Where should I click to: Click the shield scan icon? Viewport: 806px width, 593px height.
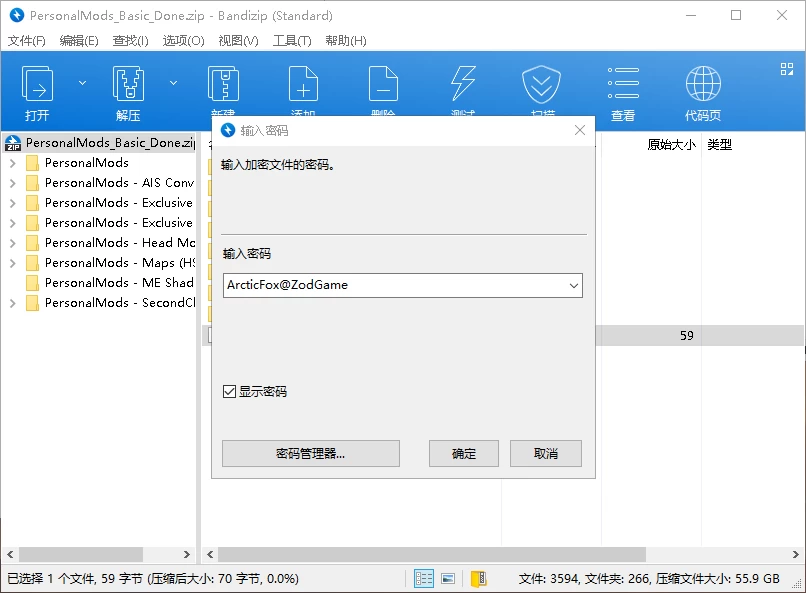point(541,84)
